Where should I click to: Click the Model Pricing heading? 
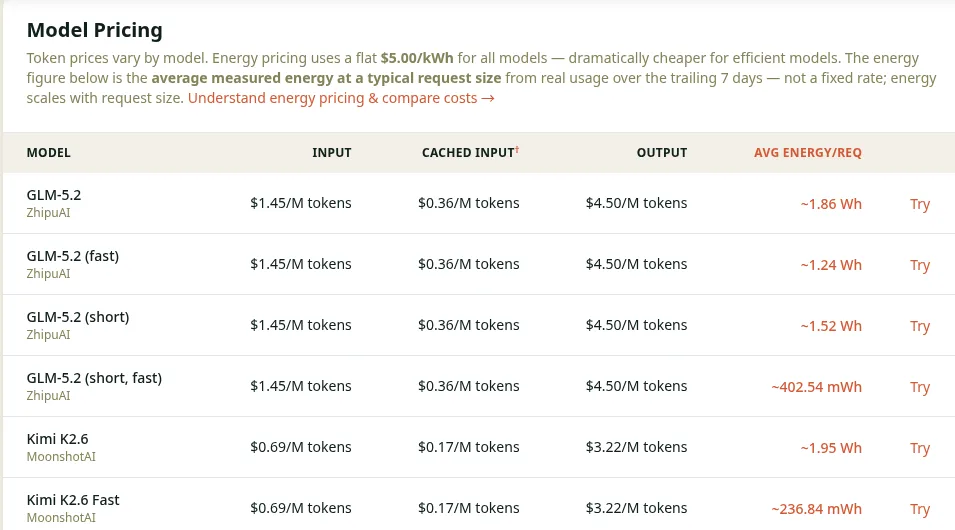pos(94,30)
